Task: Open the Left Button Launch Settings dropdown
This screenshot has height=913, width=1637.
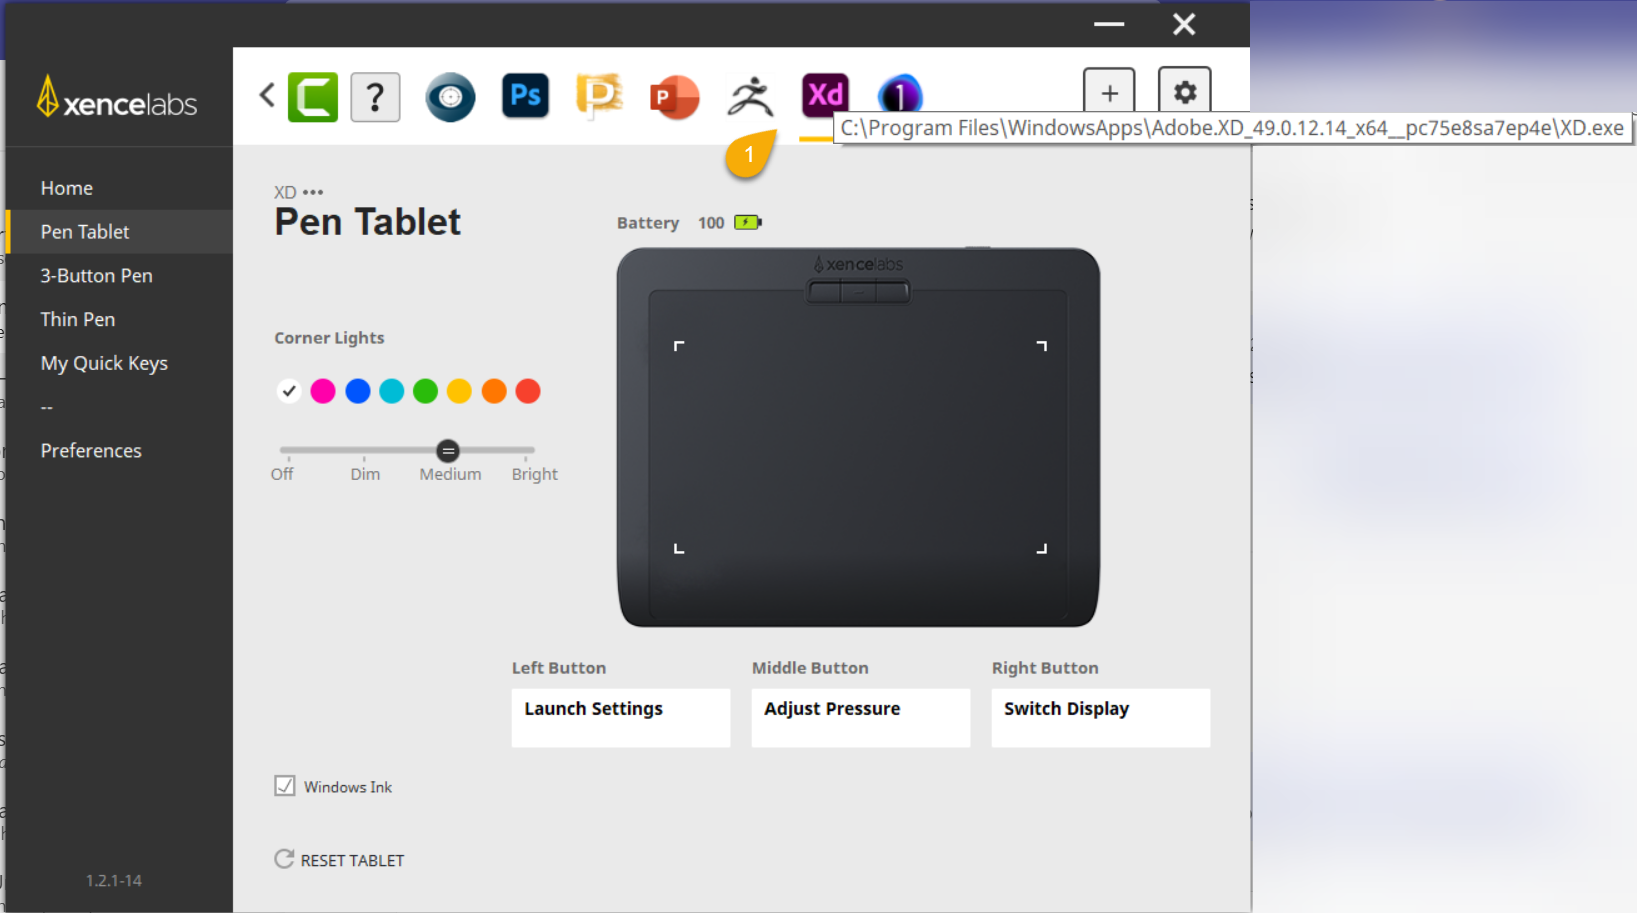Action: (621, 718)
